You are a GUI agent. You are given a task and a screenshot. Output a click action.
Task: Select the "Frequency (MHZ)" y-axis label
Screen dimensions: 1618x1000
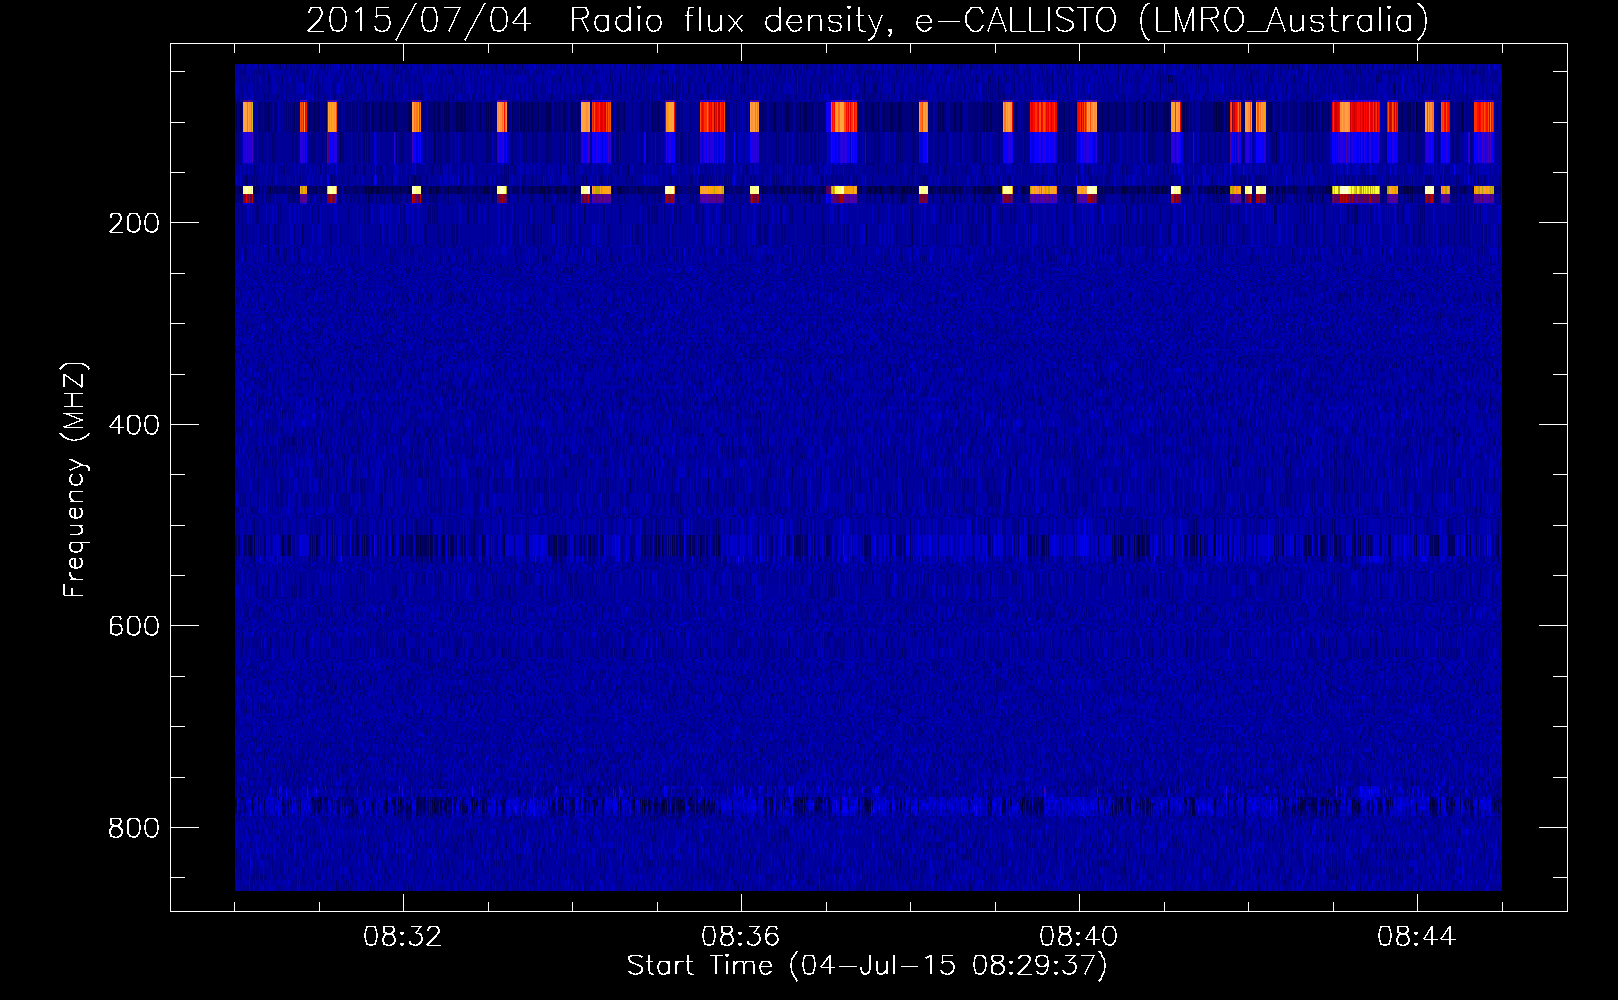point(75,479)
